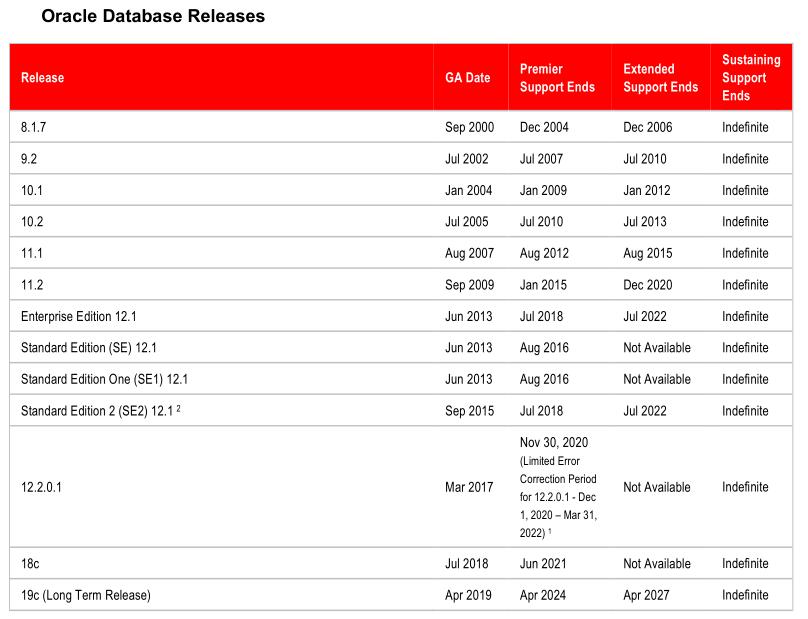Image resolution: width=808 pixels, height=619 pixels.
Task: Click 'Jul 2018' GA date in 18c row
Action: 466,563
